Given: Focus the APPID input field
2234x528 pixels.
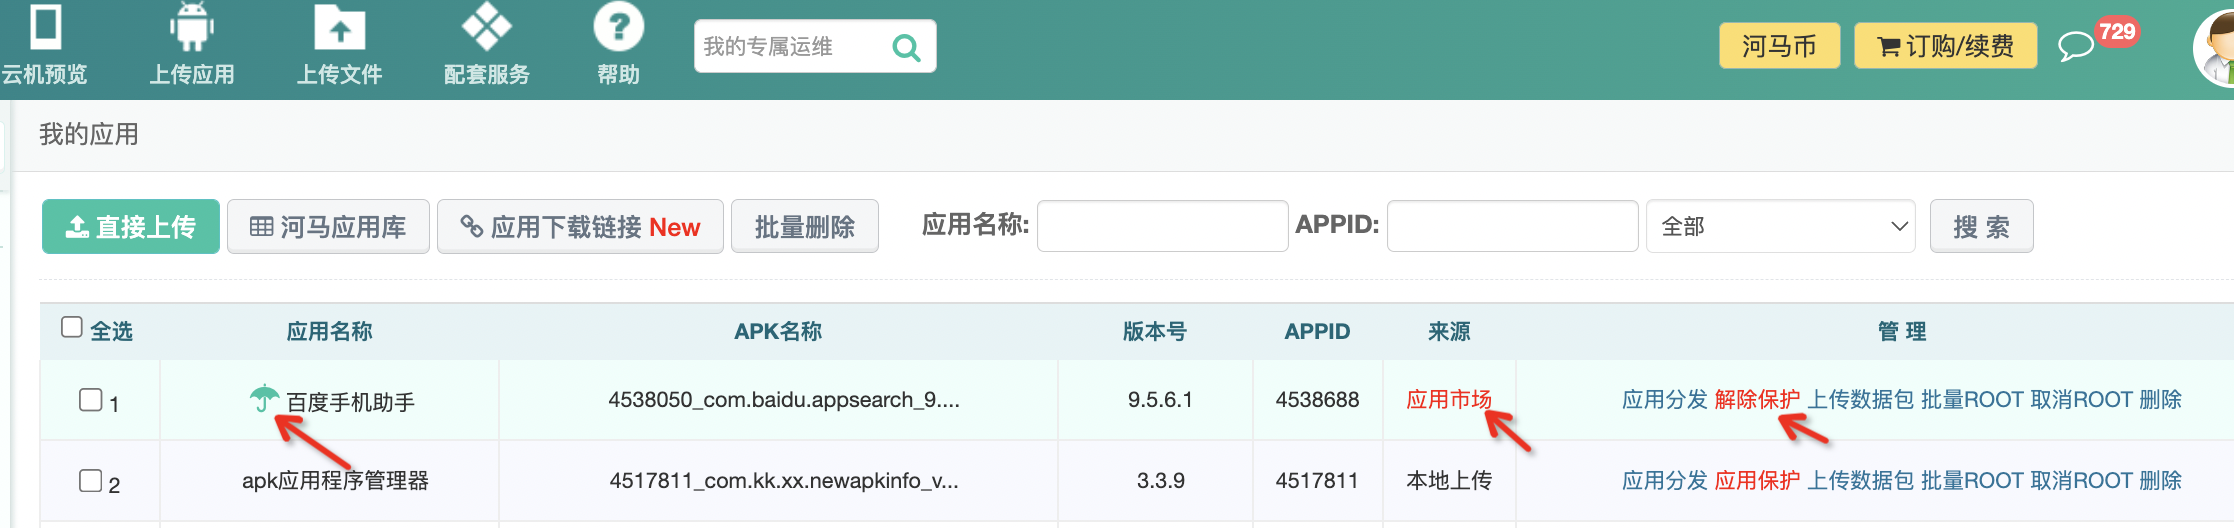Looking at the screenshot, I should [x=1512, y=227].
